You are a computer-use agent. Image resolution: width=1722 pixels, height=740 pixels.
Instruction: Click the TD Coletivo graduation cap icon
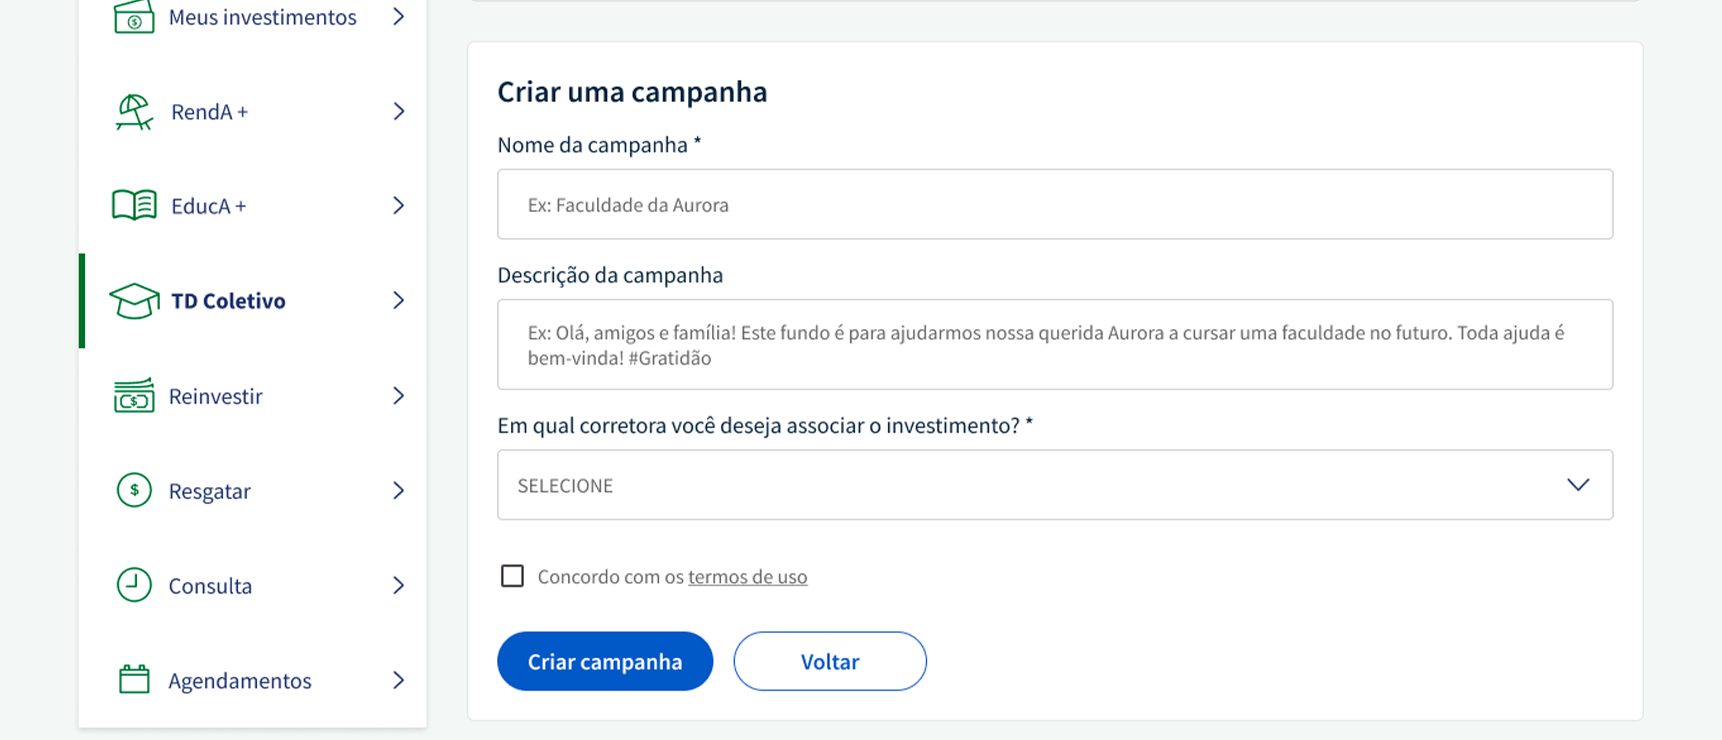134,301
